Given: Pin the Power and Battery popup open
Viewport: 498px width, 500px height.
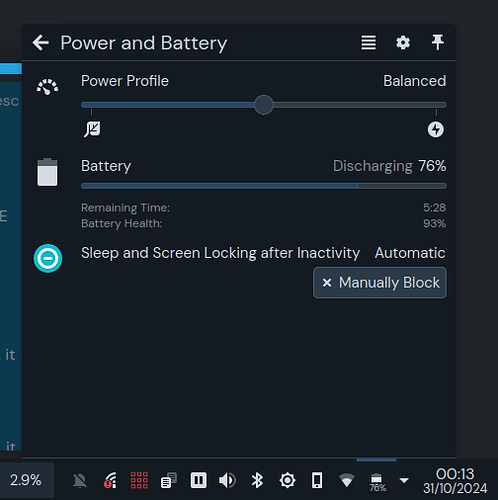Looking at the screenshot, I should [x=438, y=42].
